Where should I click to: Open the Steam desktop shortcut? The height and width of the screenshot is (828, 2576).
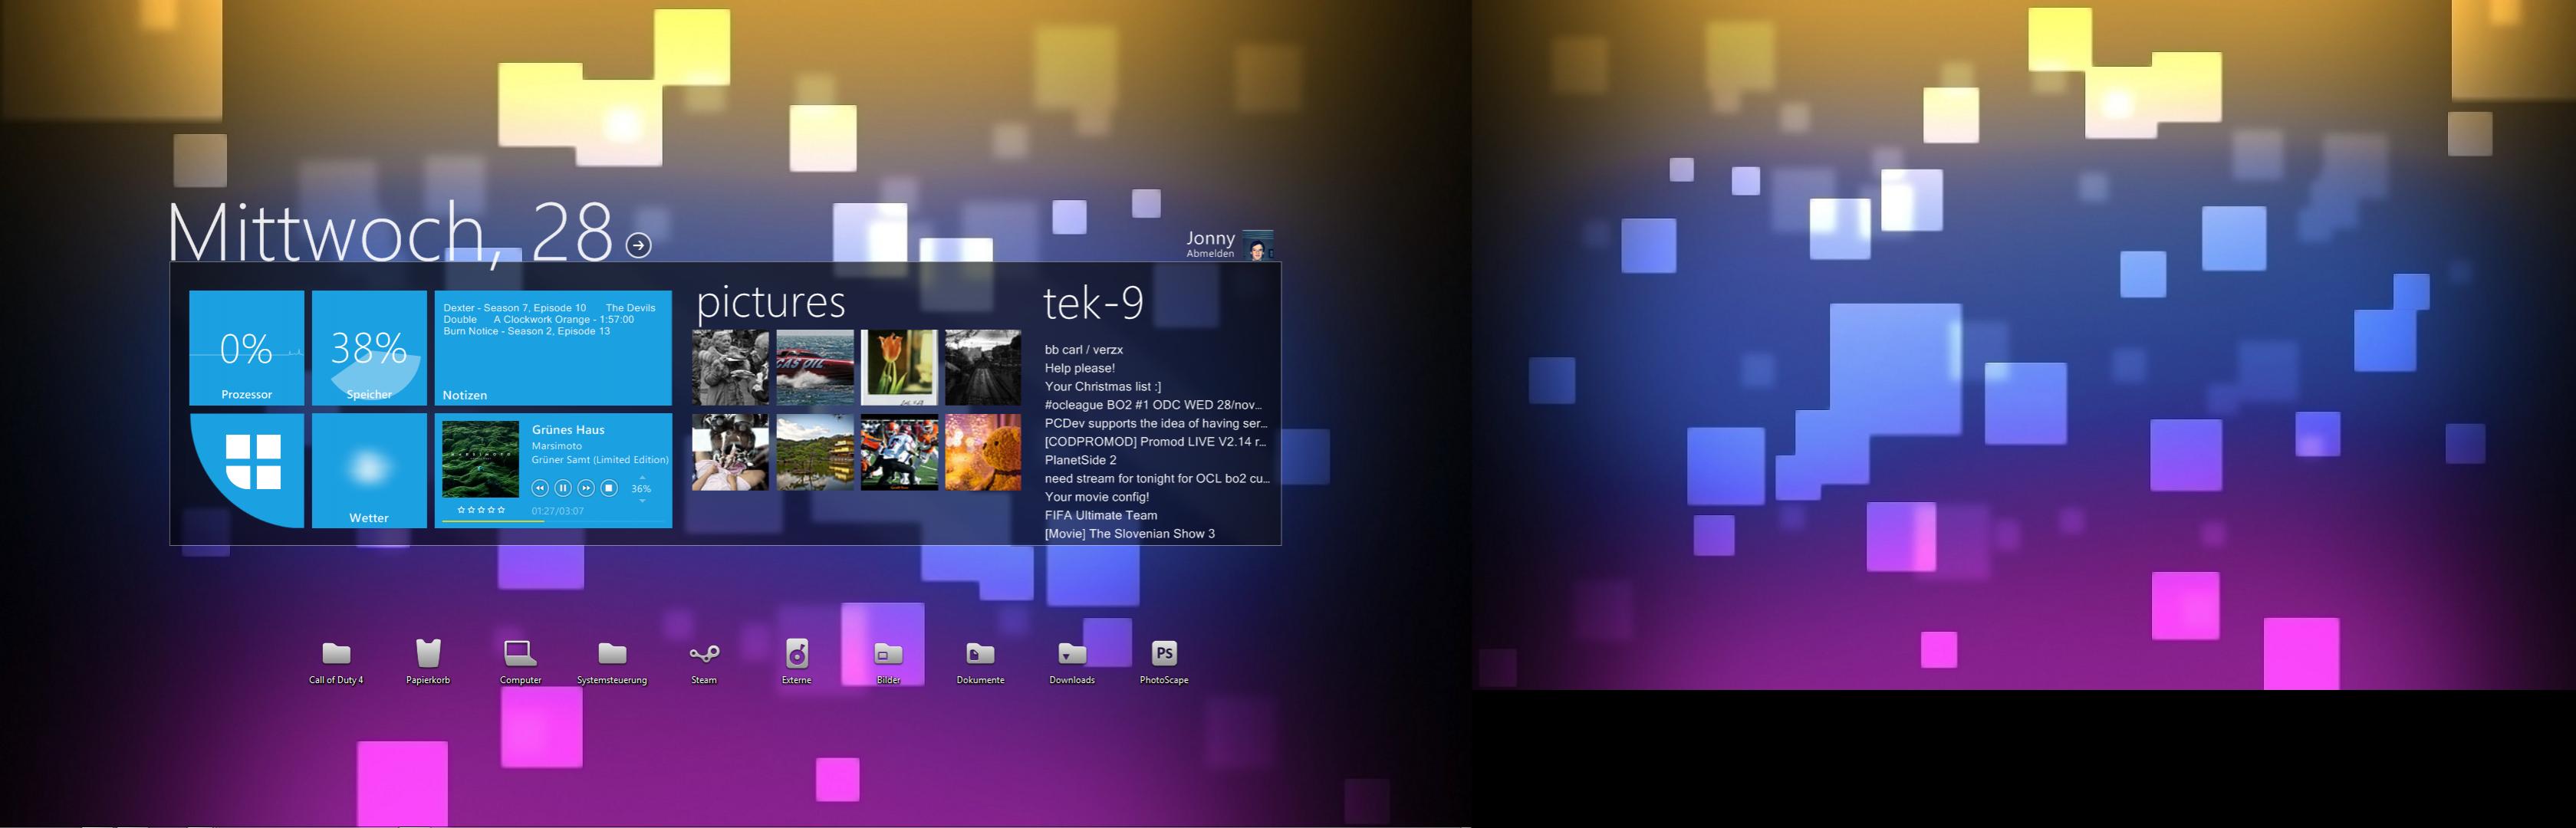tap(704, 654)
